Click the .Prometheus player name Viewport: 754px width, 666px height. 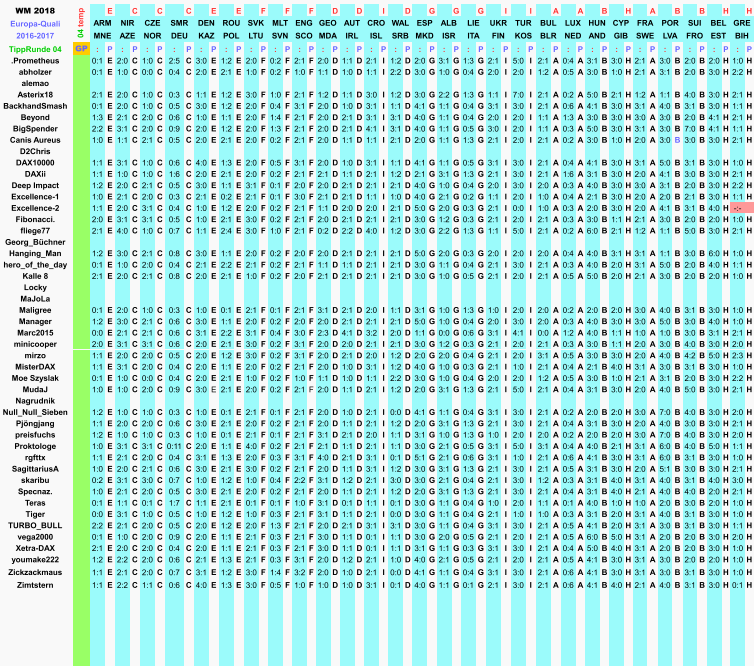(x=36, y=60)
